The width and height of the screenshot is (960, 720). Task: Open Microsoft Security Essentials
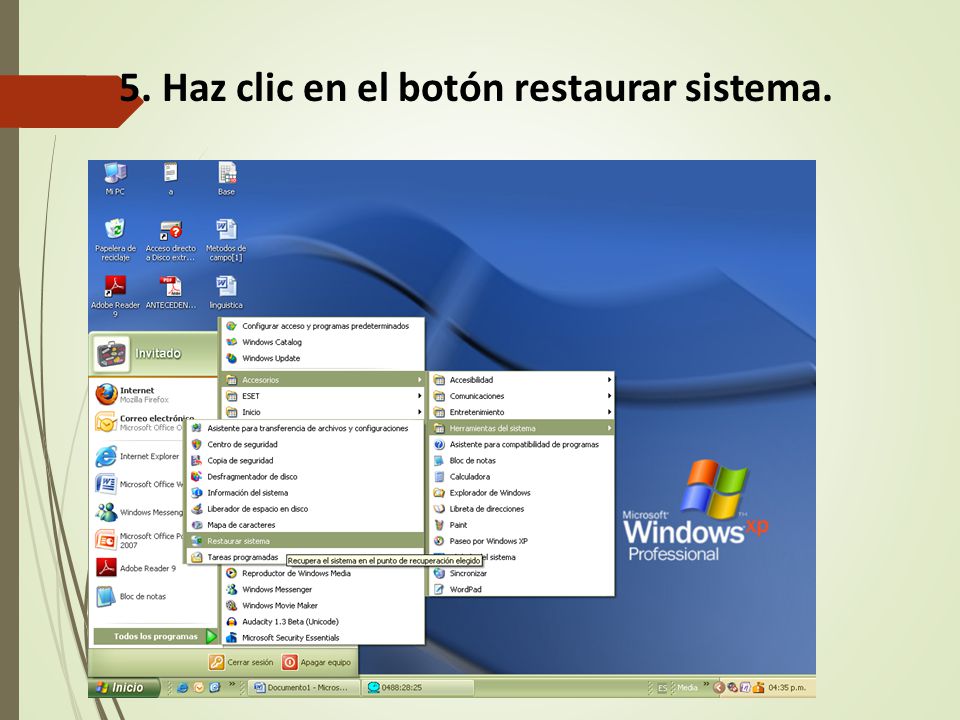click(323, 637)
